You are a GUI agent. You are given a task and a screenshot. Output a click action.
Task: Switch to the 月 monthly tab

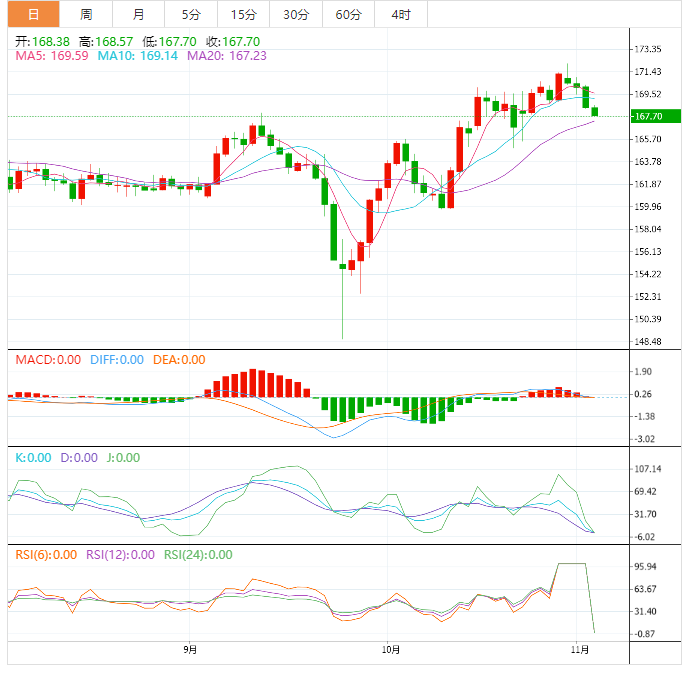click(x=139, y=14)
